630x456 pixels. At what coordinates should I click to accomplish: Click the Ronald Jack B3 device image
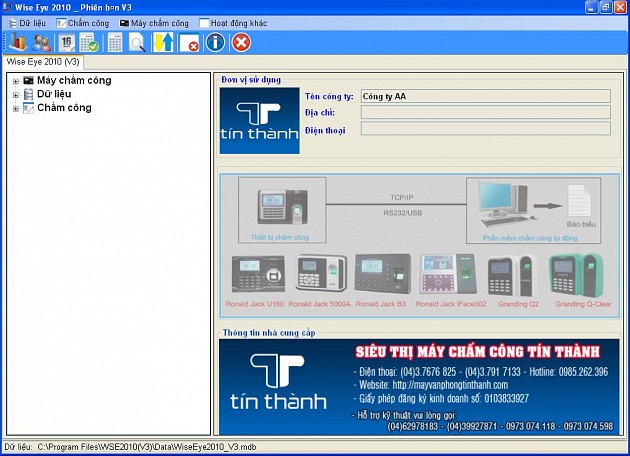coord(383,274)
